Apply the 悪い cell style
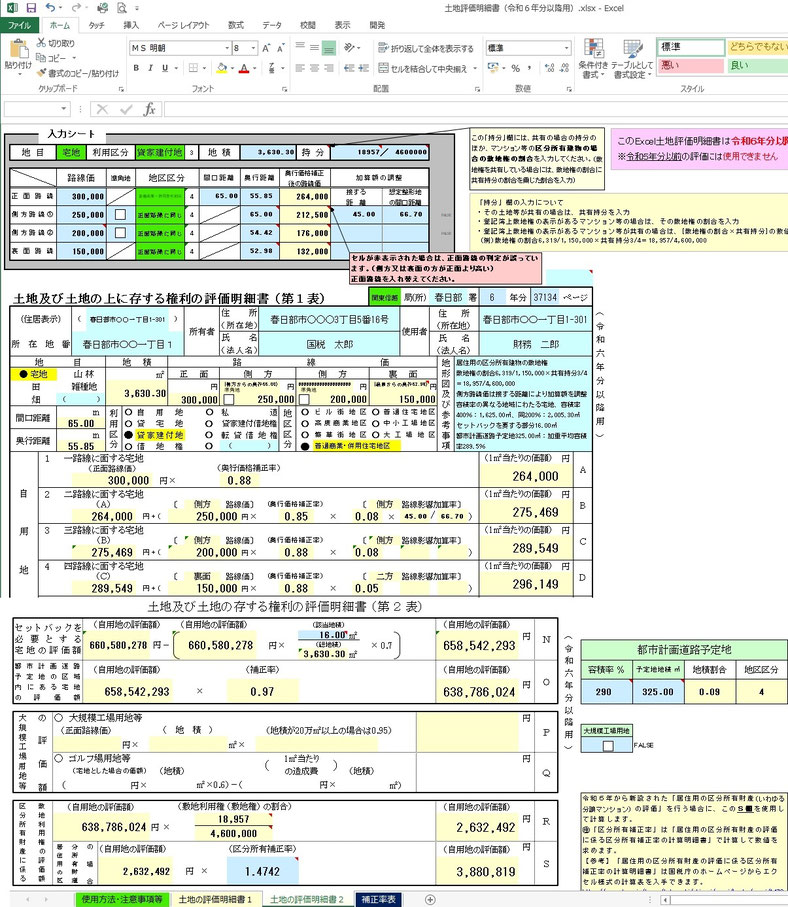 pyautogui.click(x=691, y=65)
